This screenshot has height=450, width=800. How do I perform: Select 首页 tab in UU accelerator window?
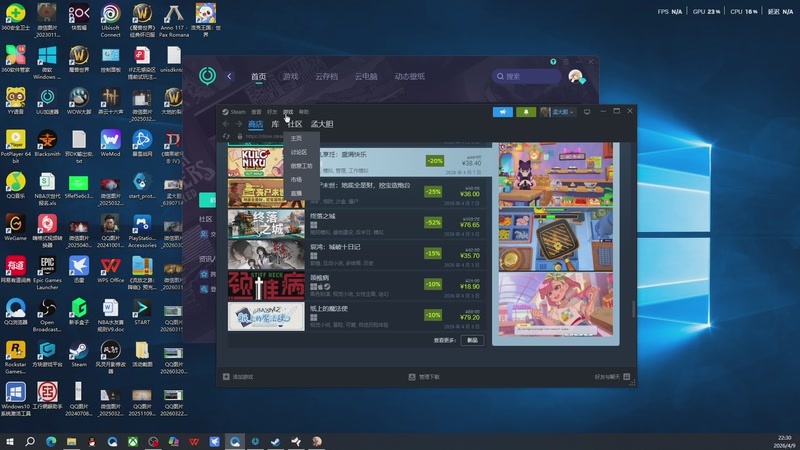click(258, 77)
